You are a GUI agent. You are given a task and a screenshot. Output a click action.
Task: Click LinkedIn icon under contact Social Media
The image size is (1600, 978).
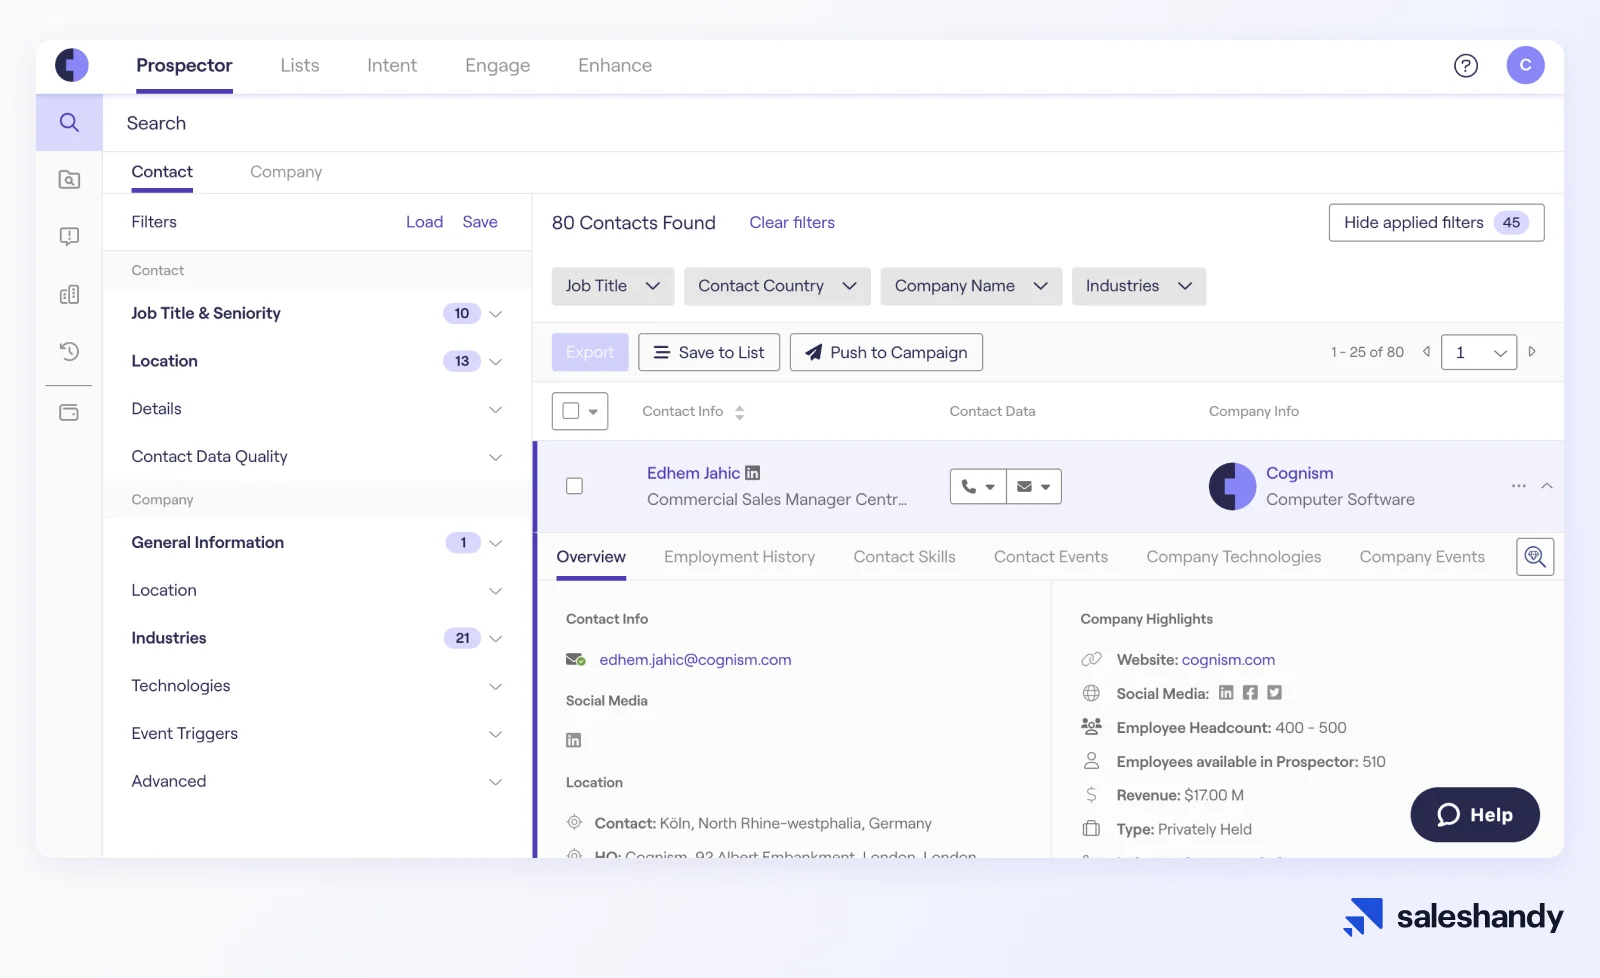click(x=573, y=740)
